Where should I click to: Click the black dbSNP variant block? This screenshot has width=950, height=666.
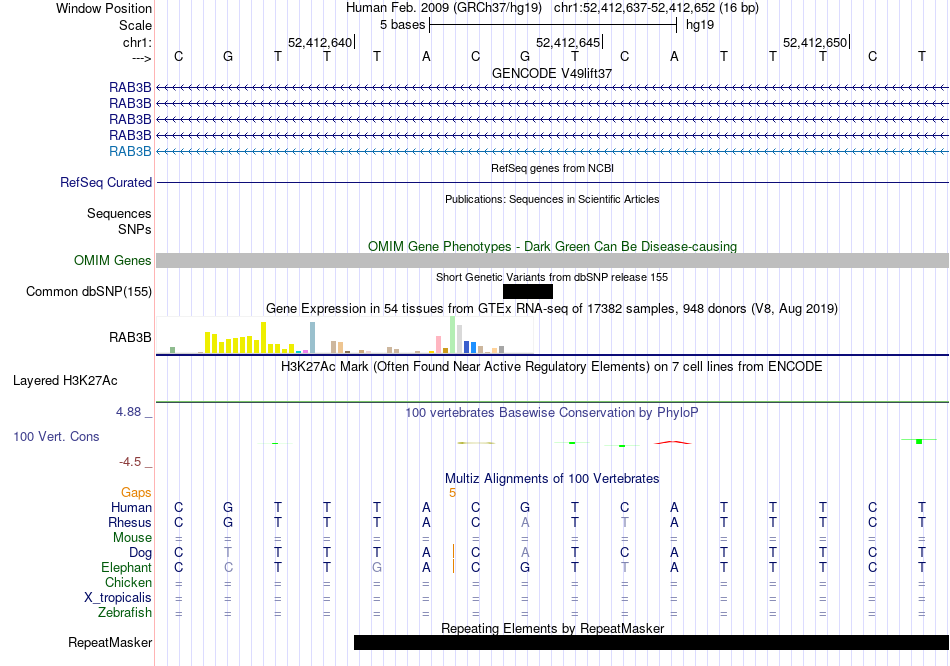(528, 291)
